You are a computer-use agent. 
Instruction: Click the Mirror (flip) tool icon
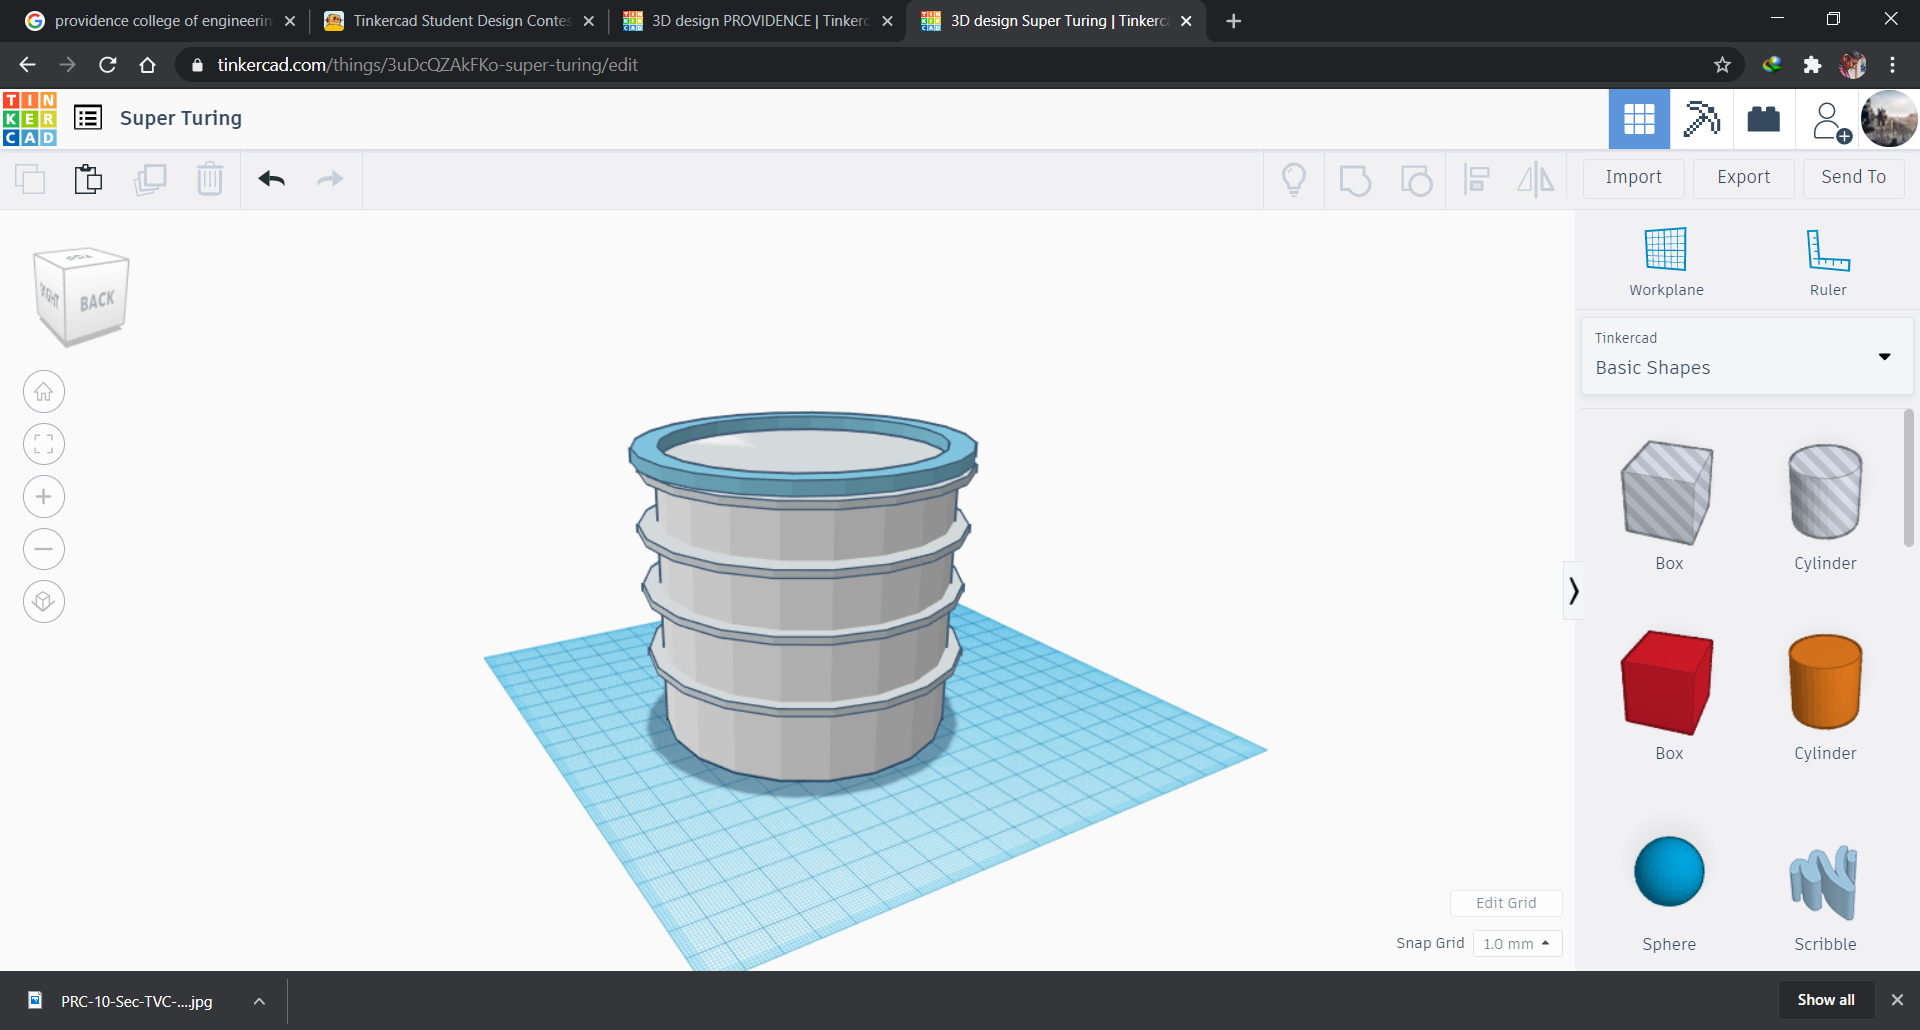[x=1536, y=180]
